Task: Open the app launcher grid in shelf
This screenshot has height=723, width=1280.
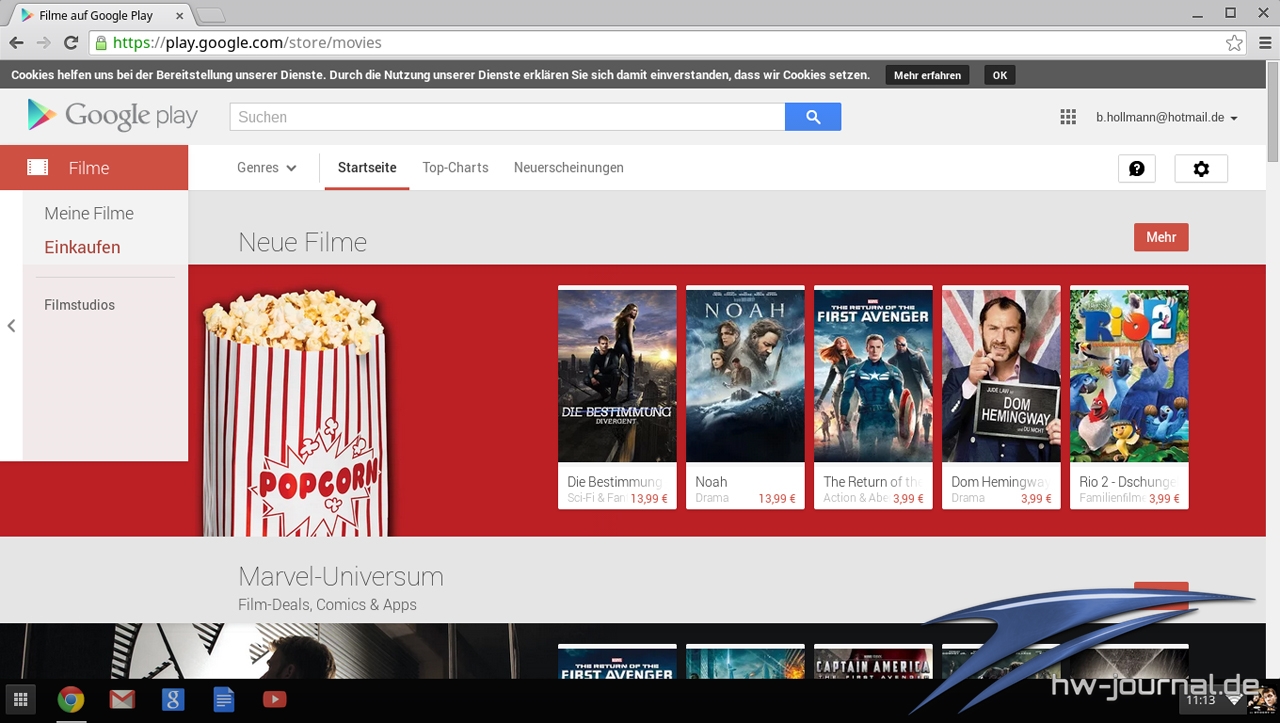Action: [20, 699]
